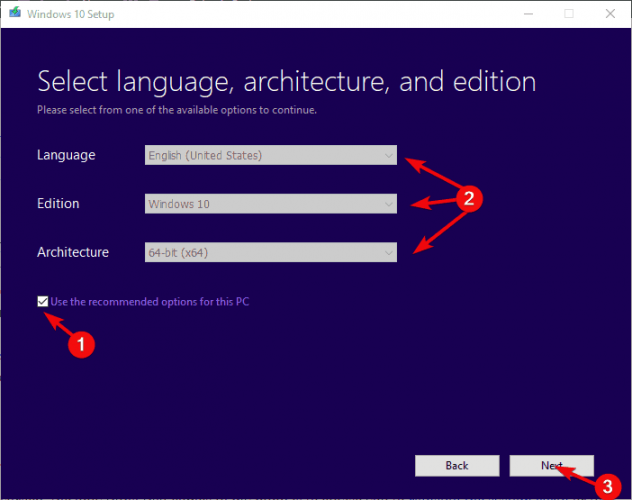
Task: Click the Language field label
Action: (66, 155)
